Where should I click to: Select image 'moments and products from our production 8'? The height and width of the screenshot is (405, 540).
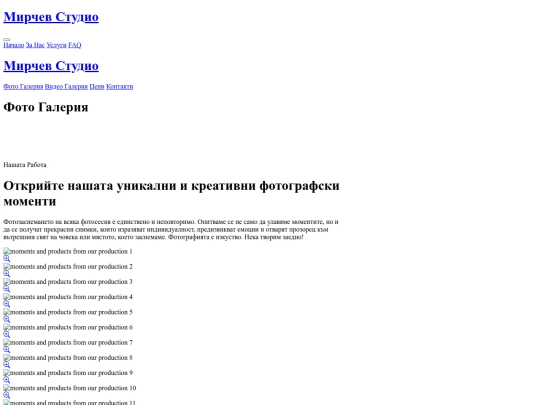coord(68,357)
